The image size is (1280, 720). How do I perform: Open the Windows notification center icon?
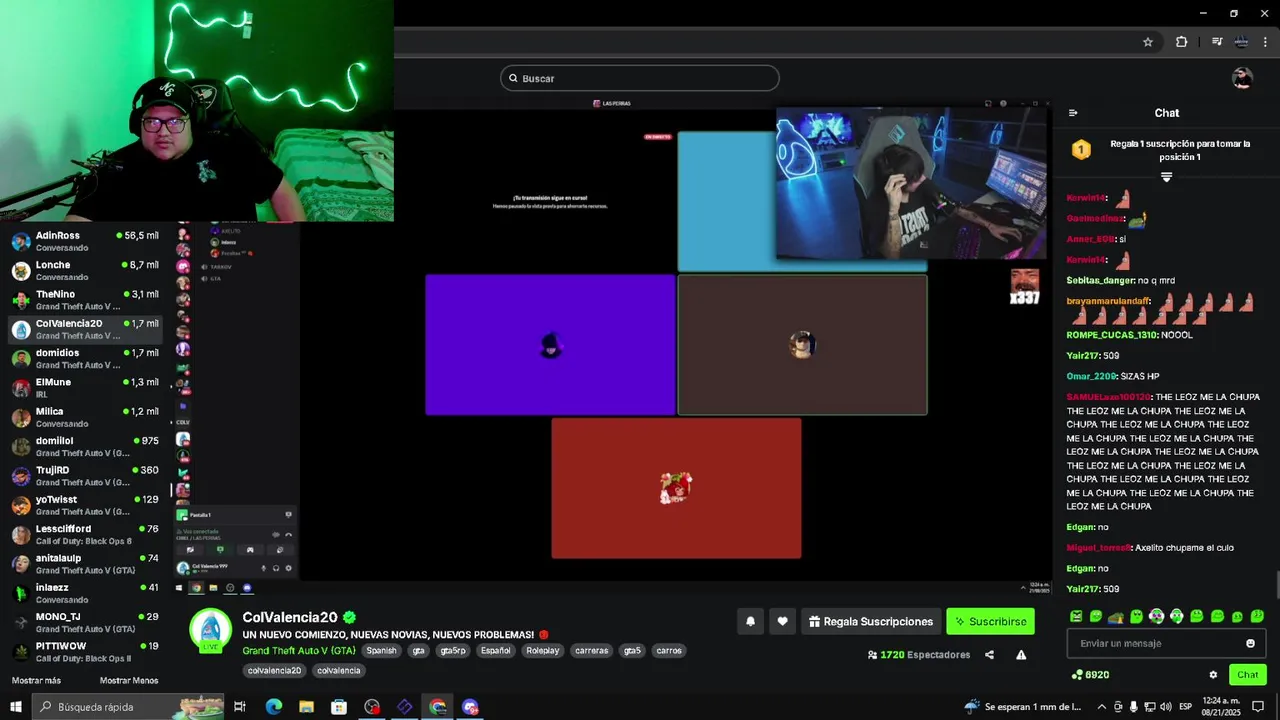[1258, 707]
